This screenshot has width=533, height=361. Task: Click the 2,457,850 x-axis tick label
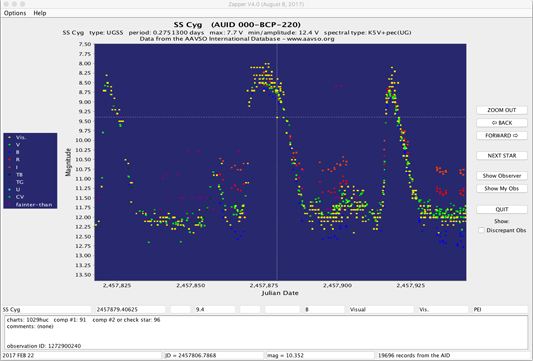(x=190, y=286)
